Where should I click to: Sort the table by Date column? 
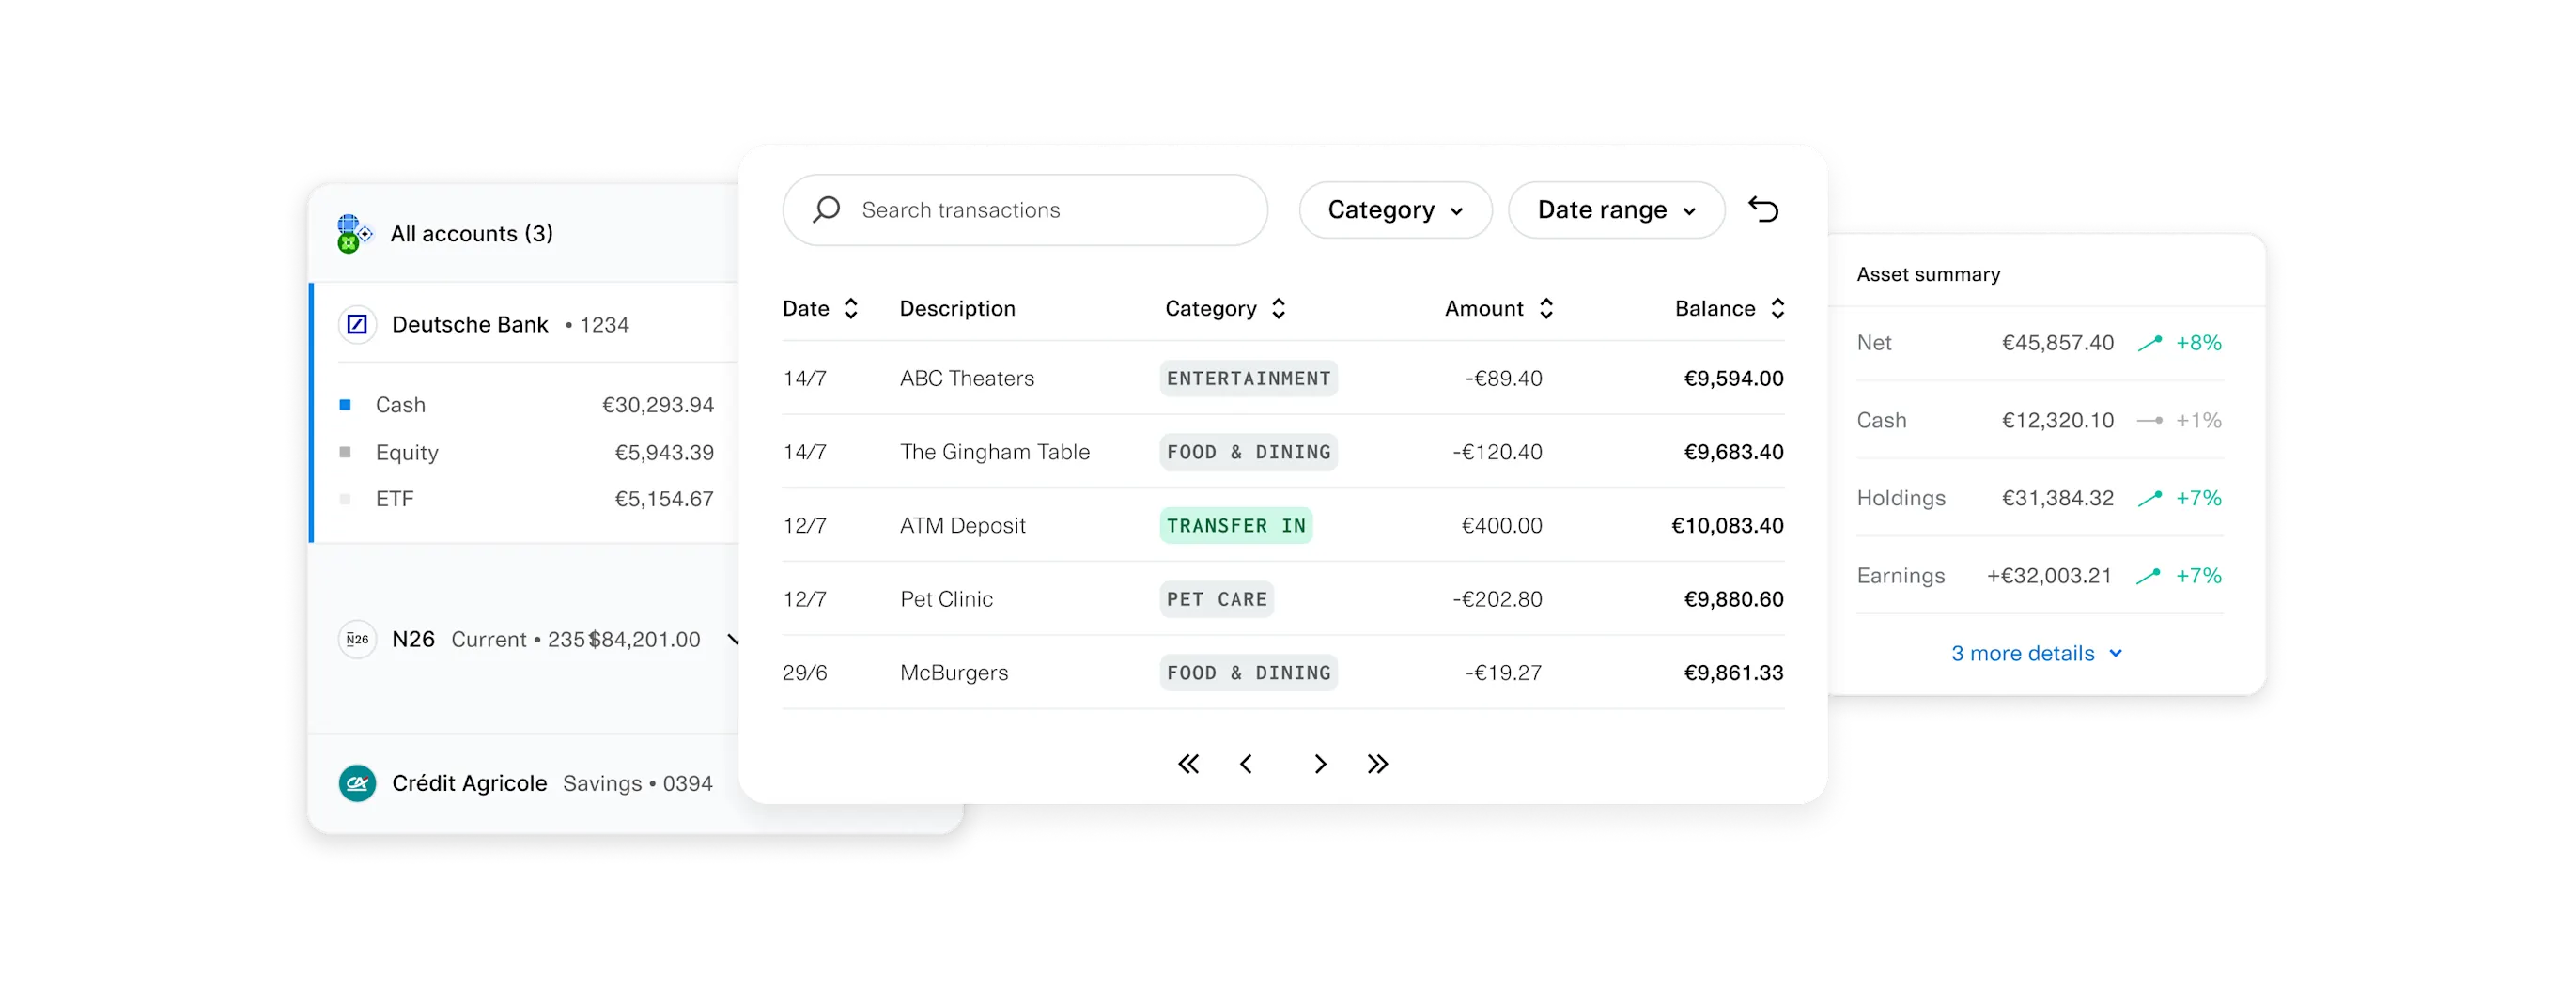point(851,308)
